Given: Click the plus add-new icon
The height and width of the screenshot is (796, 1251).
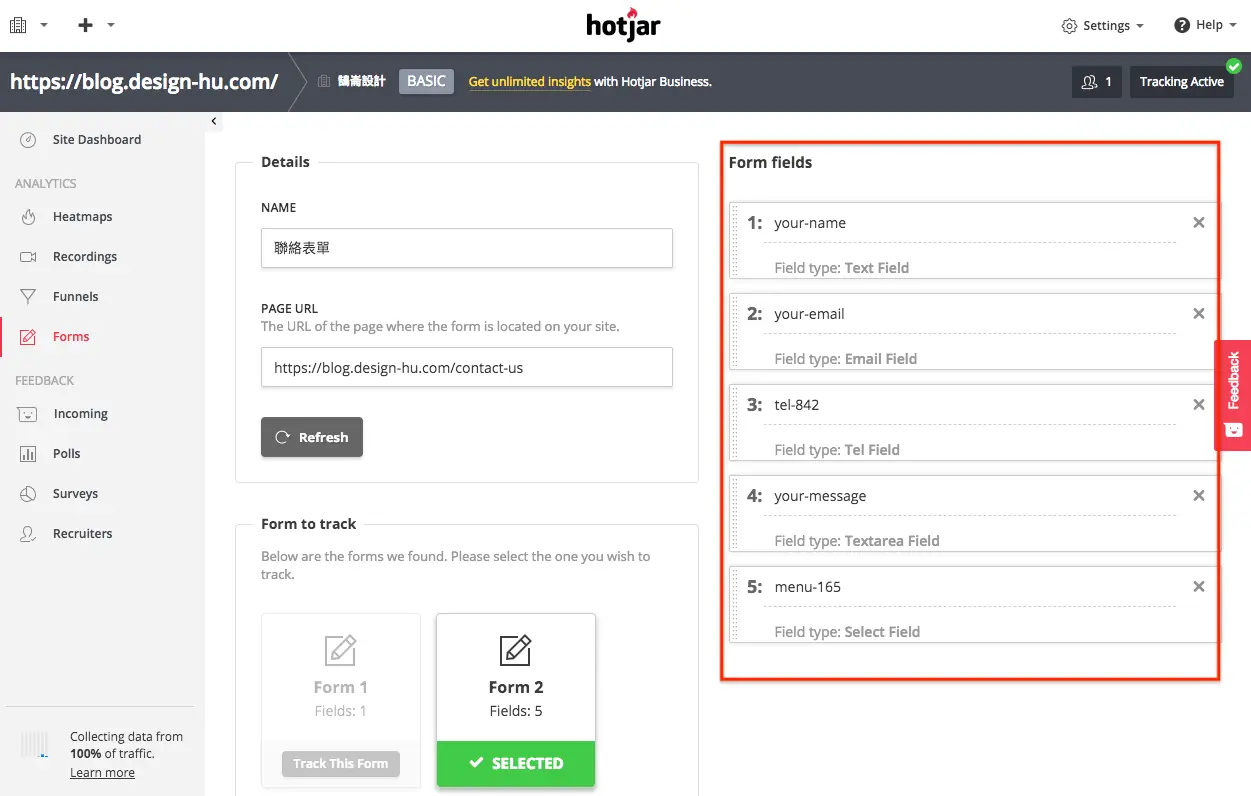Looking at the screenshot, I should (85, 25).
